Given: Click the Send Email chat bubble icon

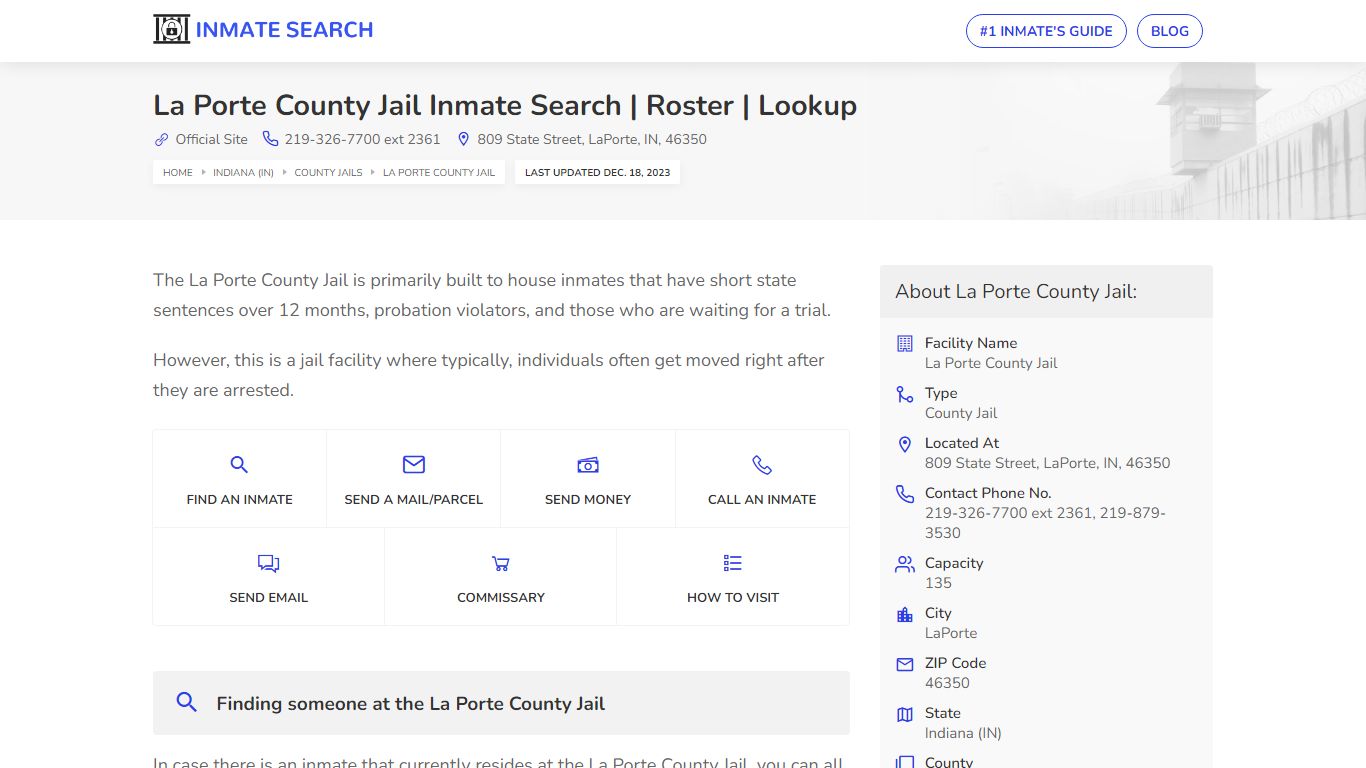Looking at the screenshot, I should [268, 563].
